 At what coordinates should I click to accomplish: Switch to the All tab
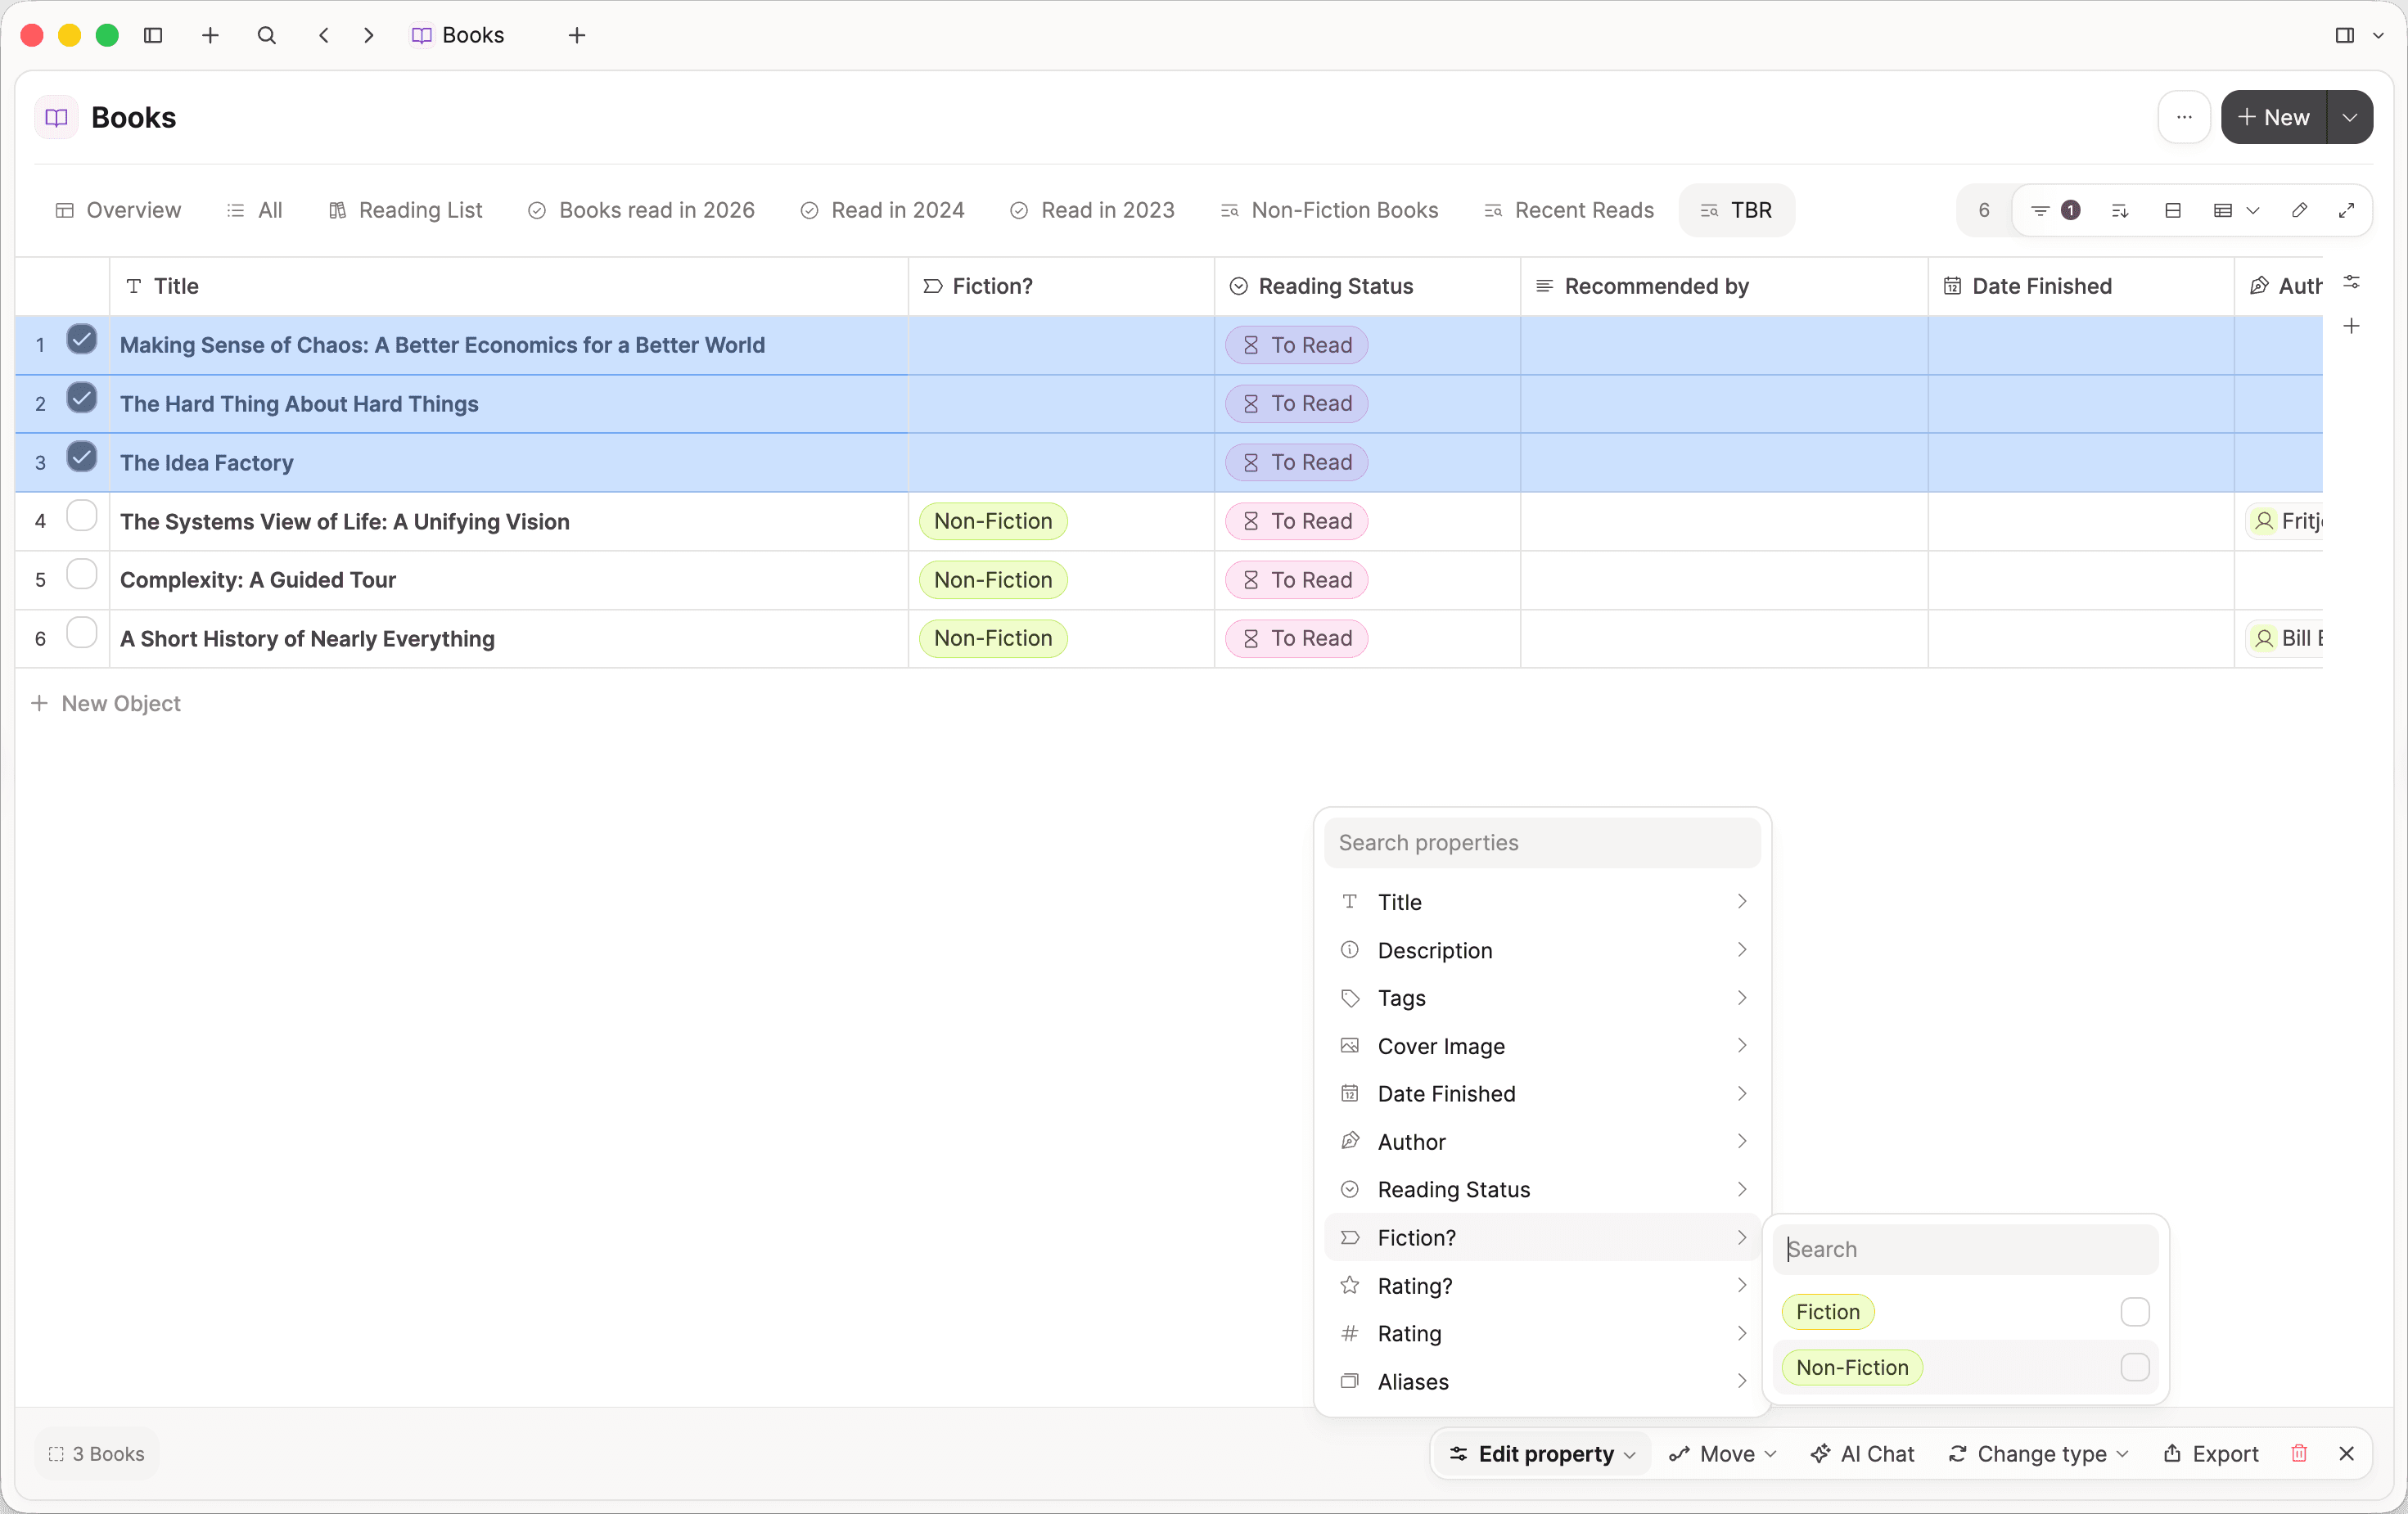pos(255,210)
